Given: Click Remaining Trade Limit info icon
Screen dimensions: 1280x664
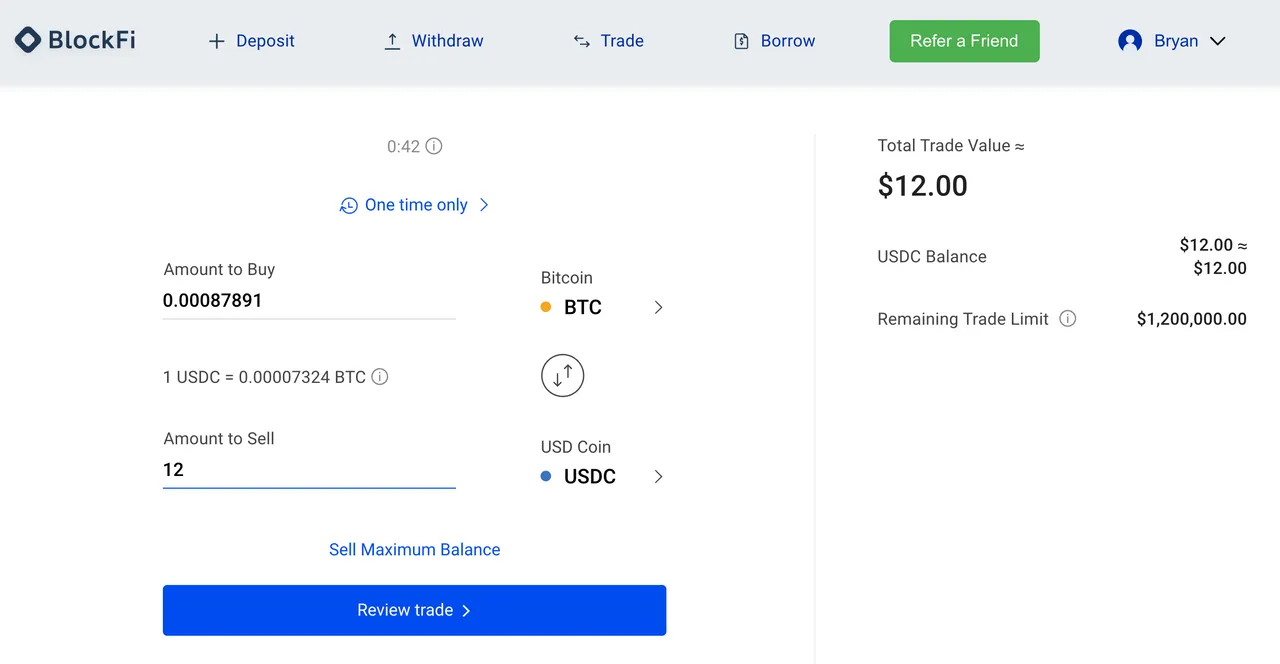Looking at the screenshot, I should click(x=1068, y=319).
